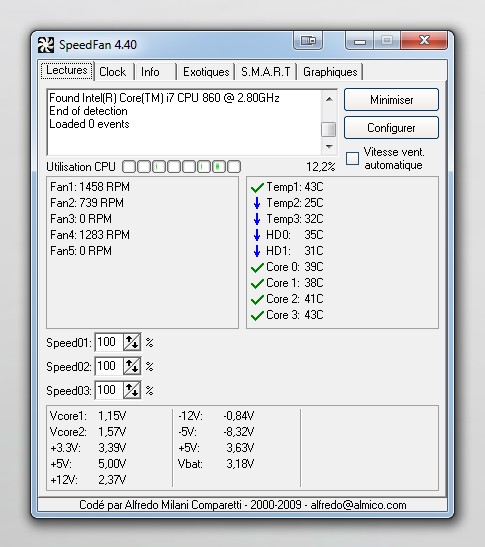Image resolution: width=485 pixels, height=547 pixels.
Task: Click the Vcore2 1,57V reading
Action: (x=88, y=432)
